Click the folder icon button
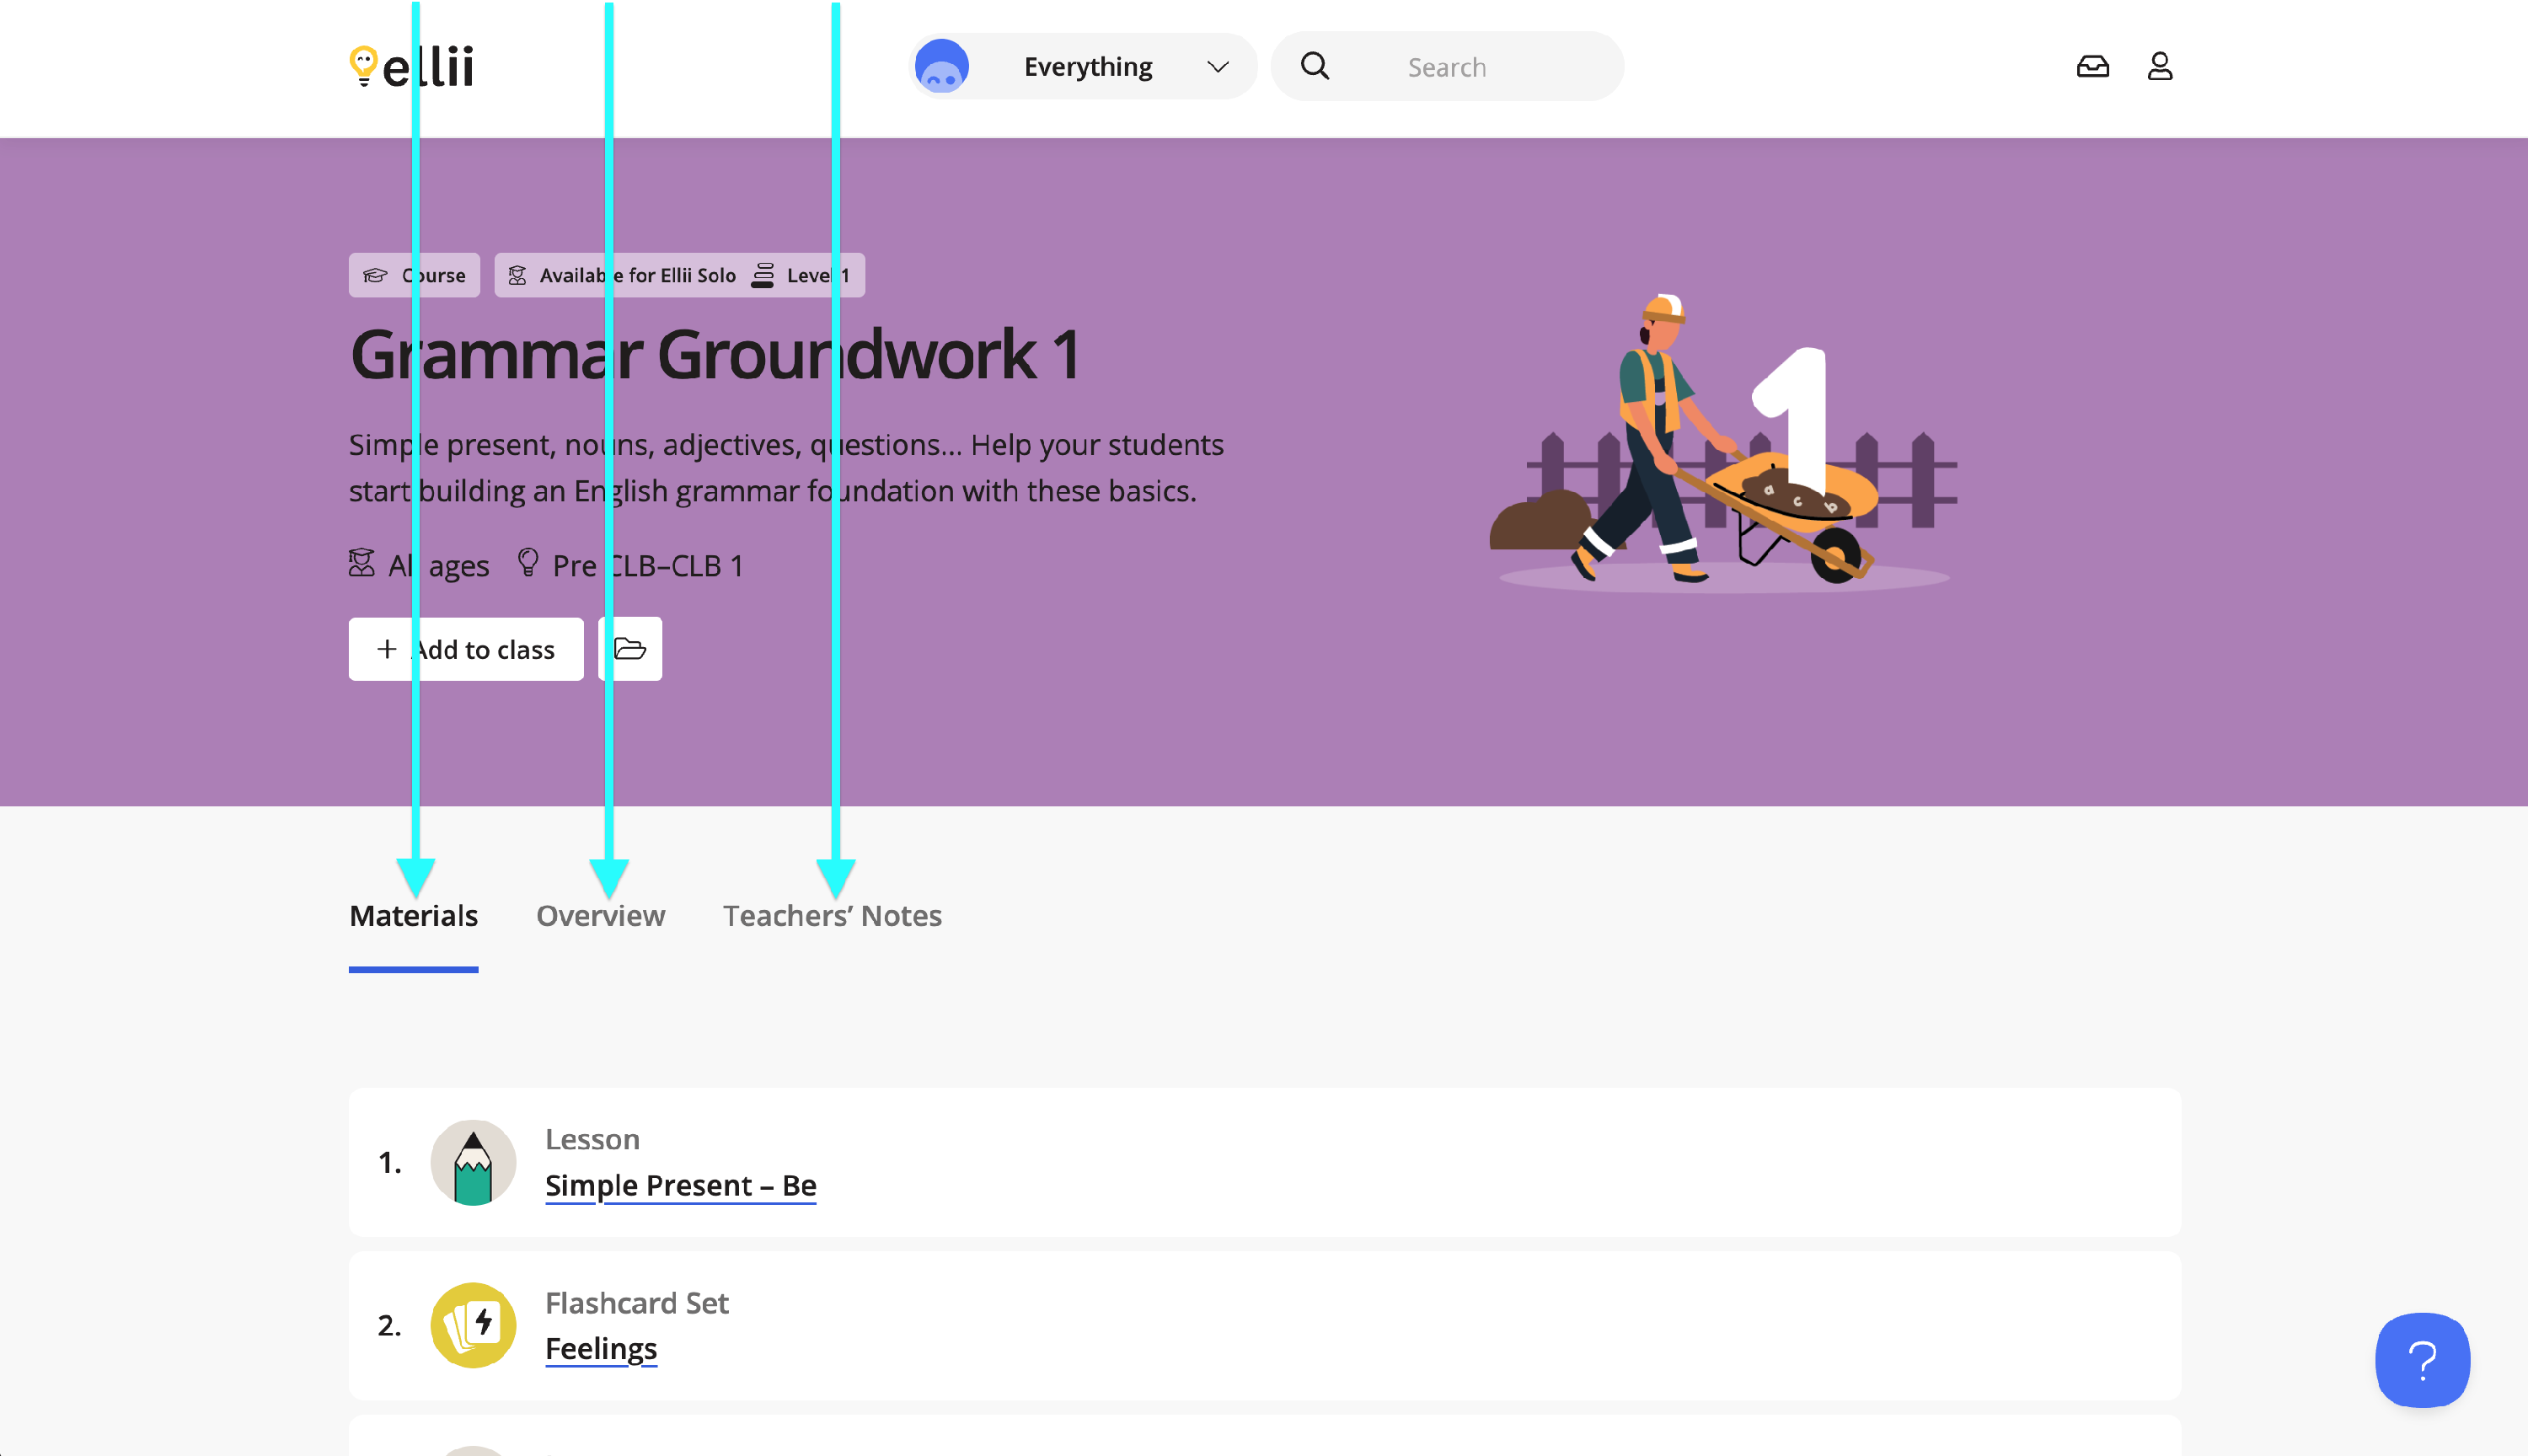 pyautogui.click(x=630, y=649)
